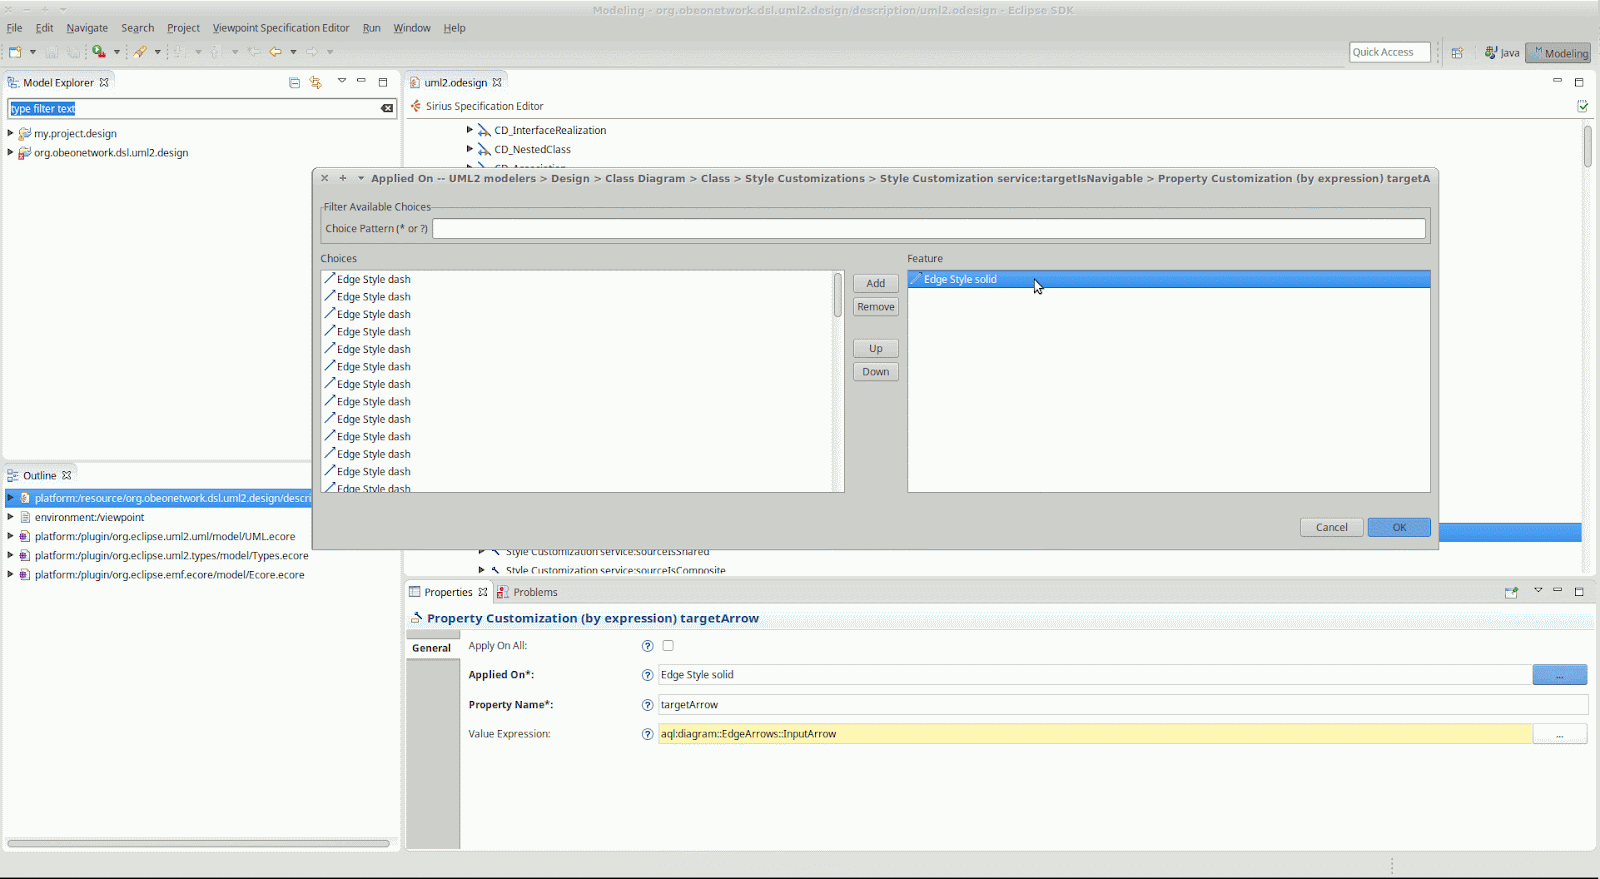Click the Applied On browse button
The height and width of the screenshot is (879, 1600).
coord(1559,675)
